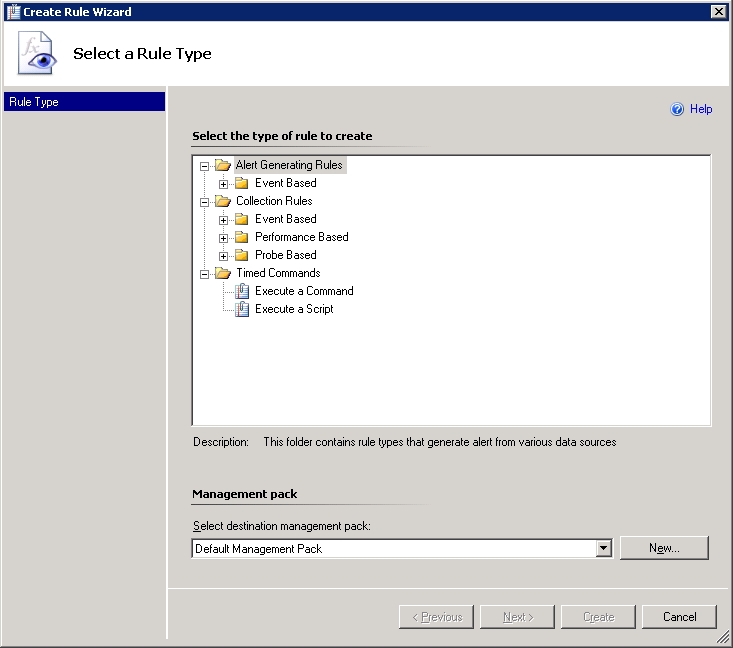
Task: Click the Collection Rules folder icon
Action: (x=222, y=201)
